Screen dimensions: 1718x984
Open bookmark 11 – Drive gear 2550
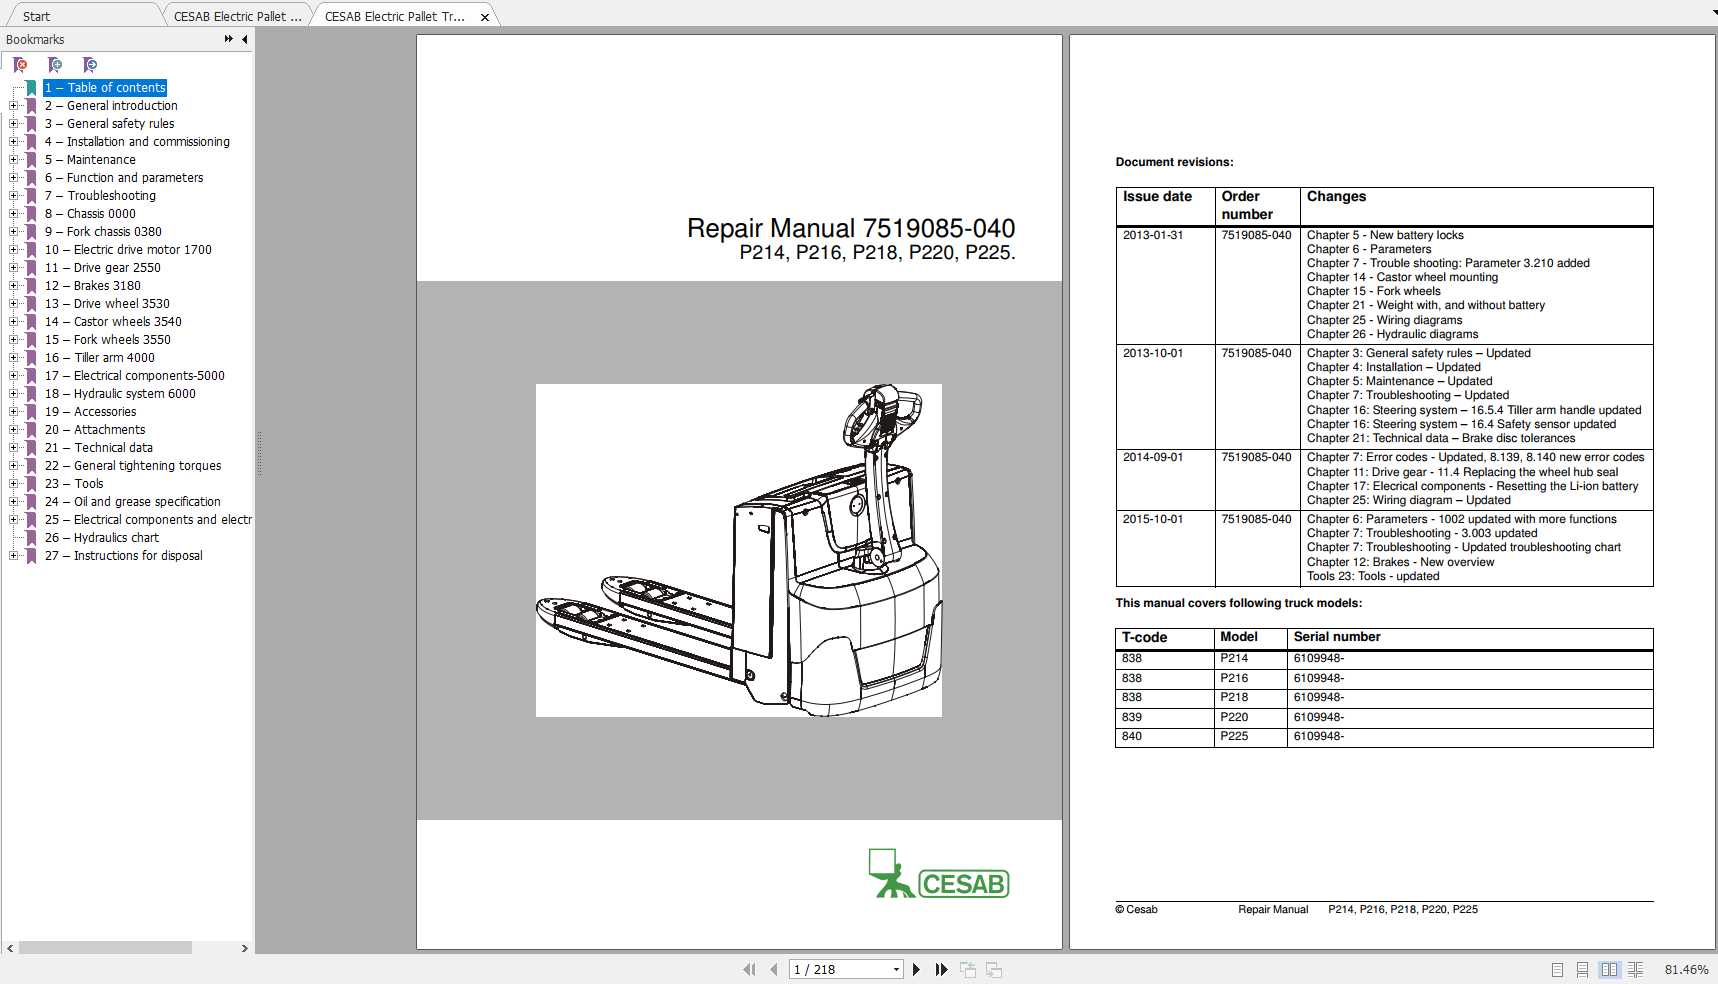coord(103,268)
